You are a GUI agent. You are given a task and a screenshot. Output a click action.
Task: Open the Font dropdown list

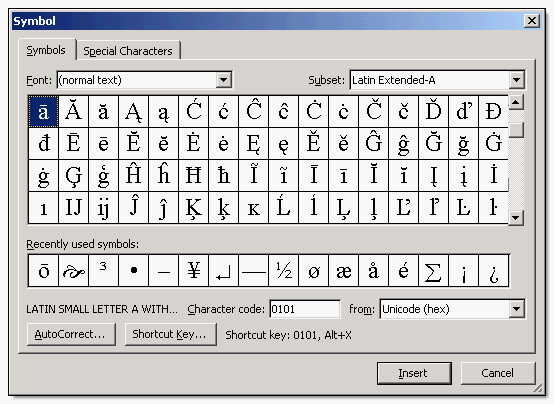tap(223, 80)
